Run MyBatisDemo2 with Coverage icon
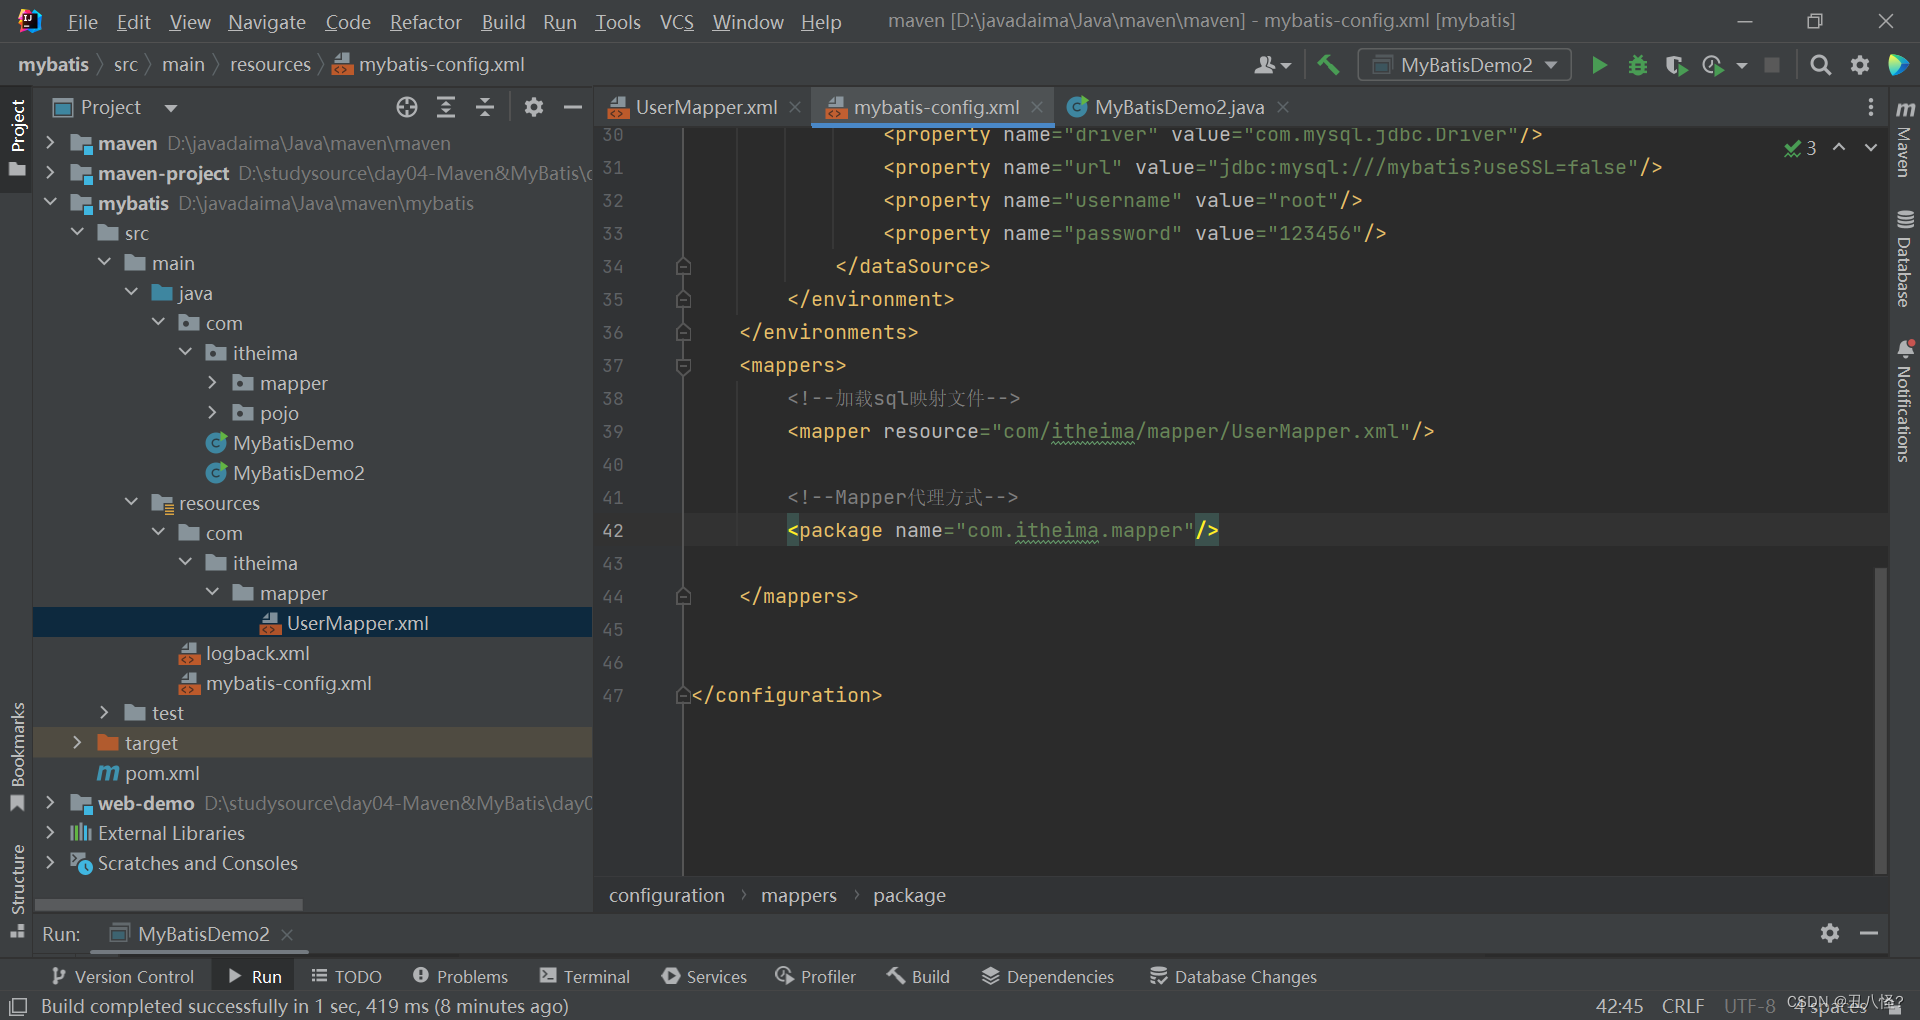The image size is (1920, 1020). click(x=1676, y=64)
